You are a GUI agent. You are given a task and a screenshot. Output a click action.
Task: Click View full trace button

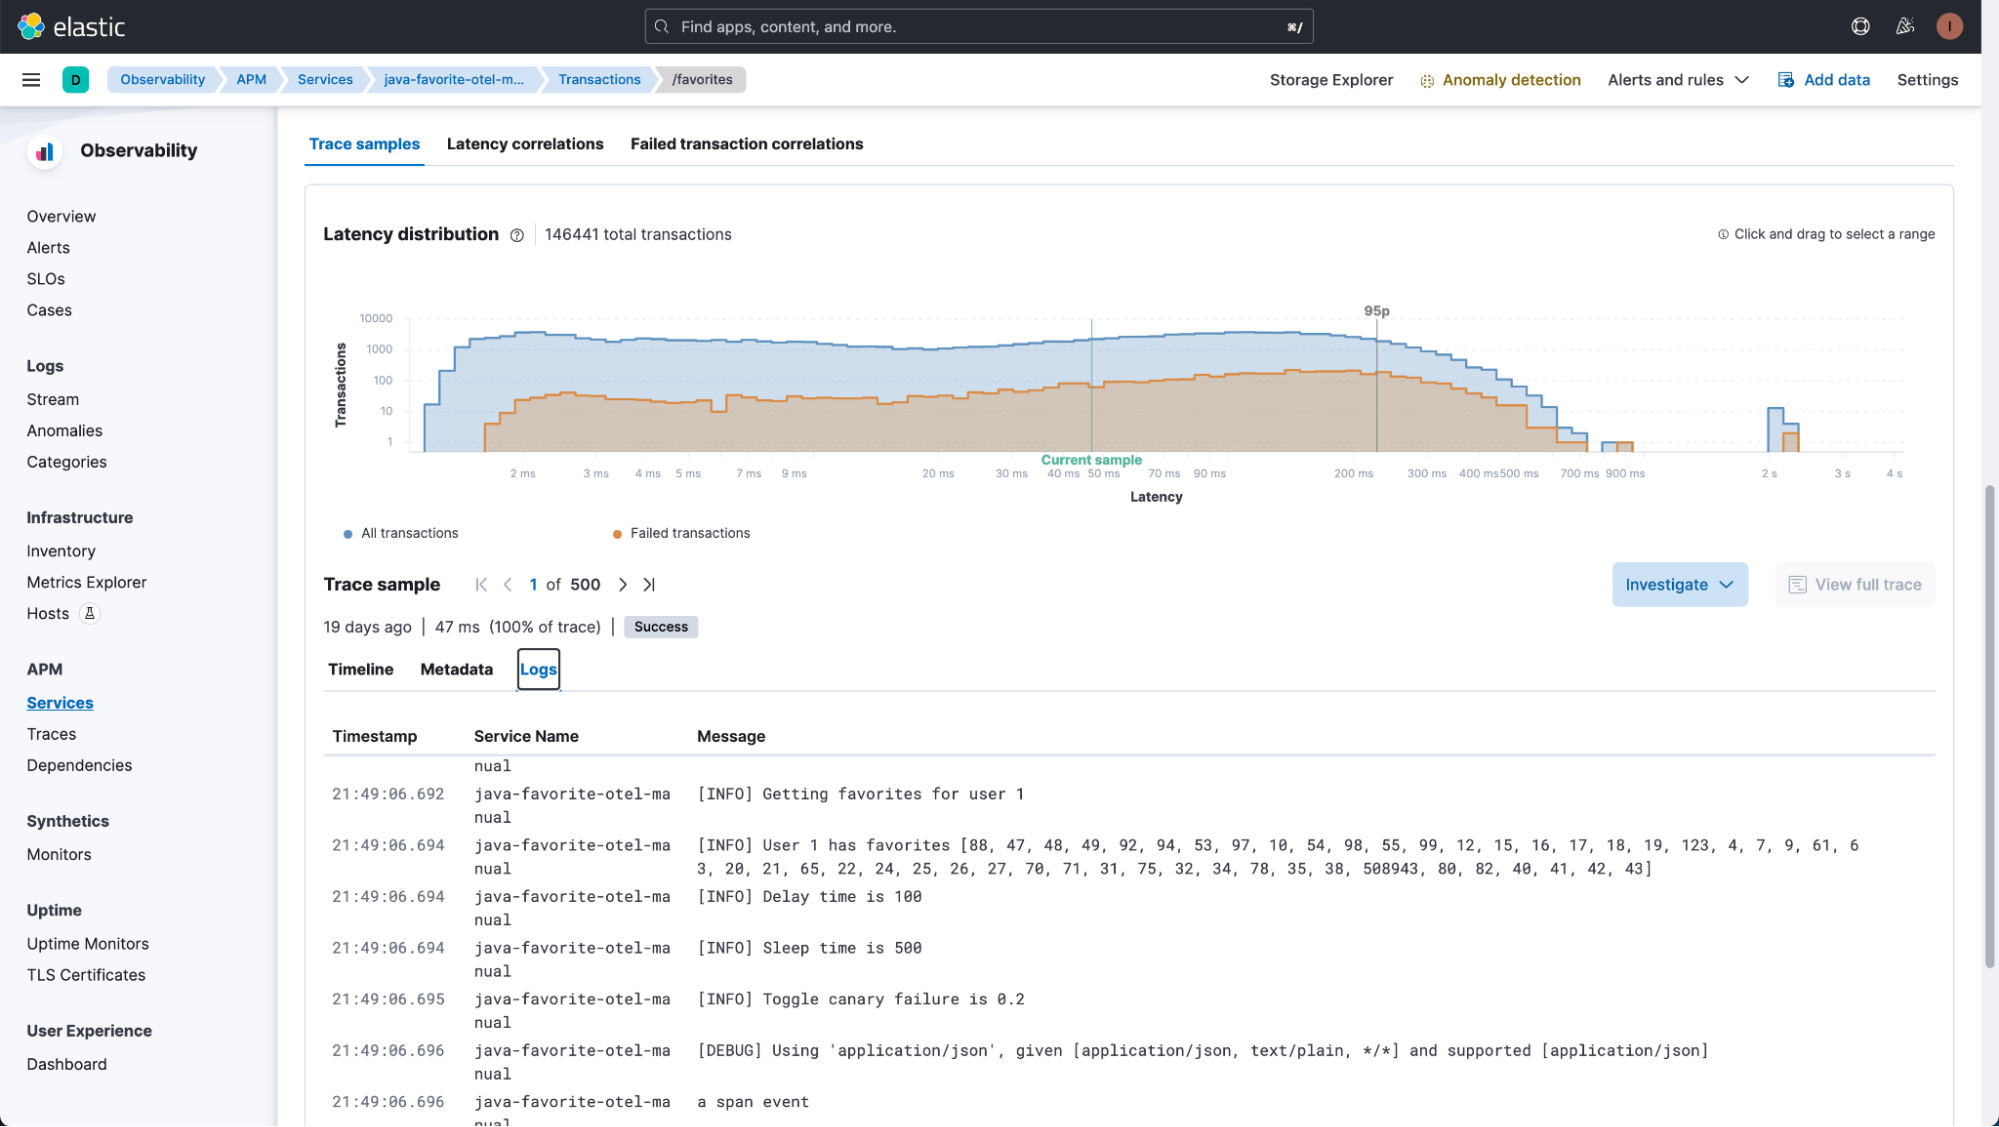pyautogui.click(x=1855, y=585)
